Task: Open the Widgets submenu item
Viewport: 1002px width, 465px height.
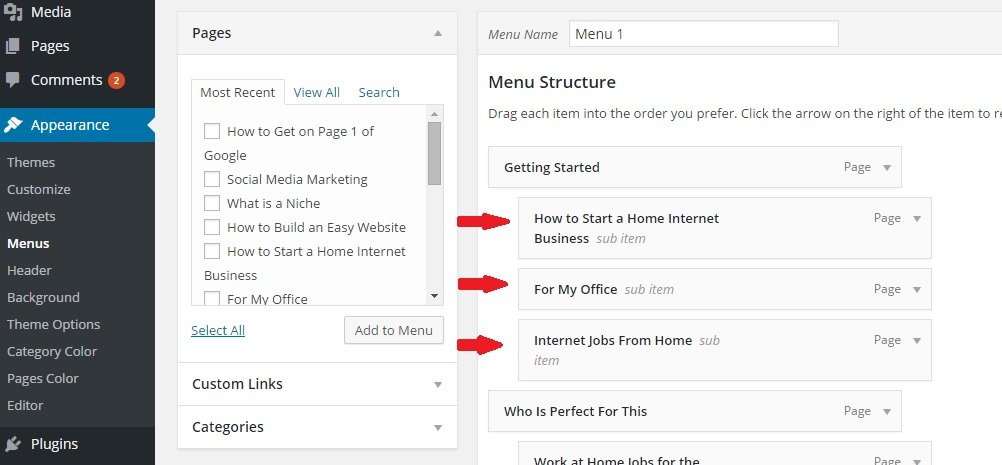Action: pyautogui.click(x=31, y=217)
